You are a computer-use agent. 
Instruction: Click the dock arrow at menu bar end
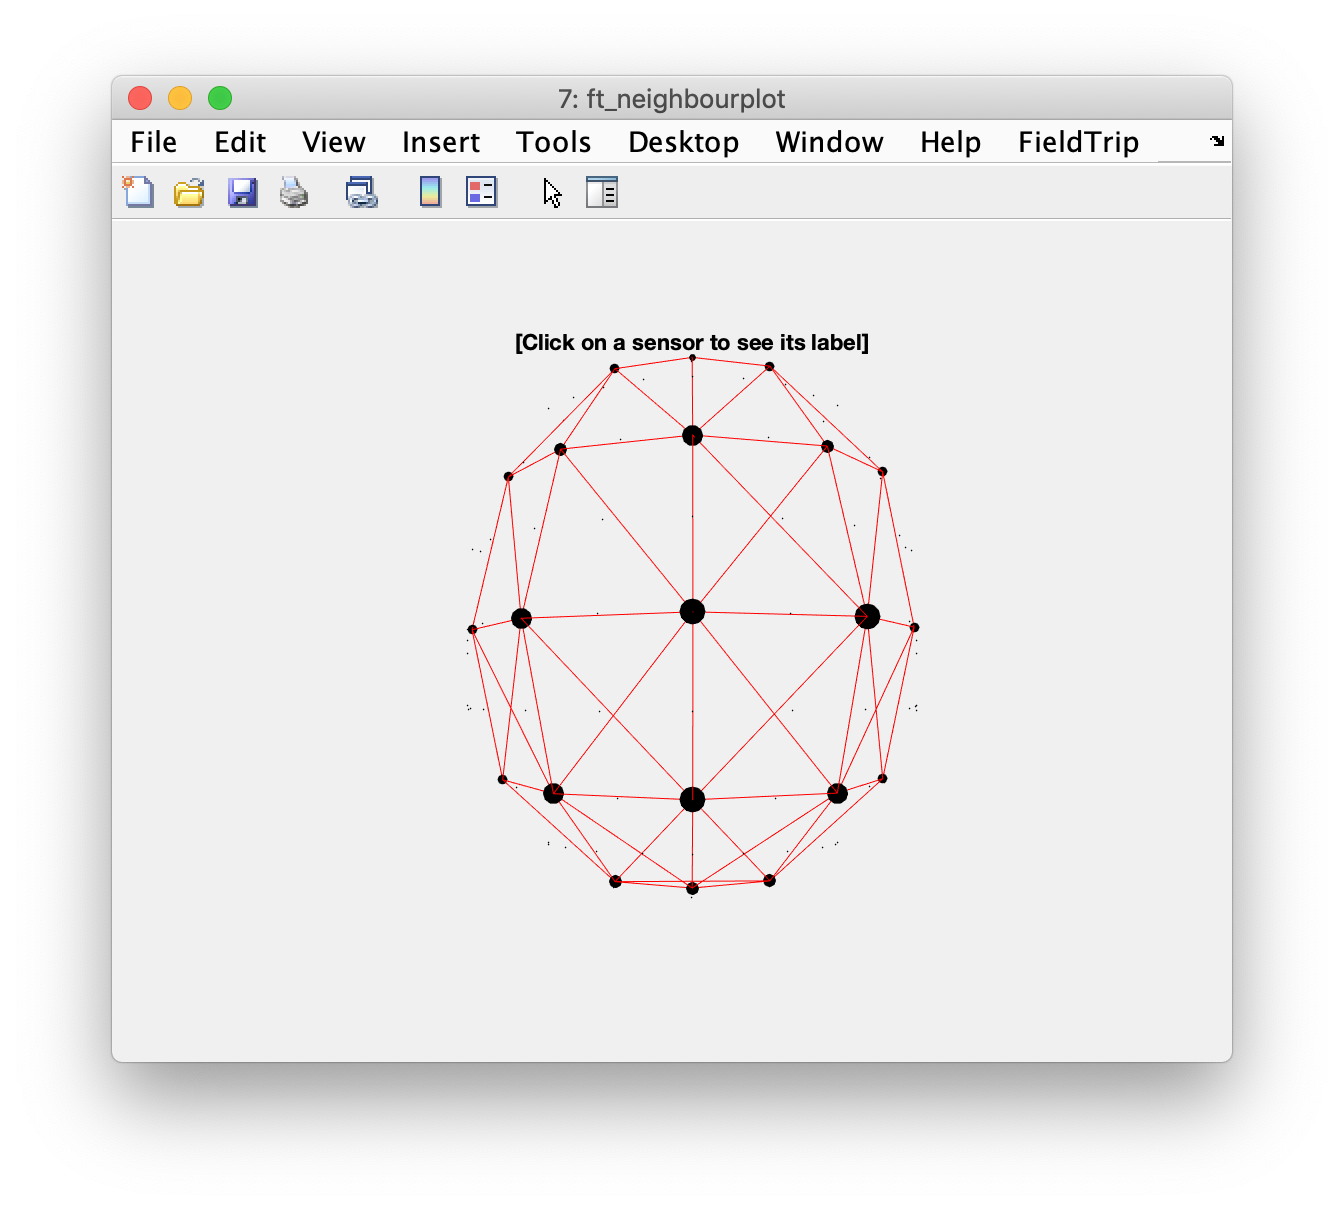pyautogui.click(x=1217, y=141)
